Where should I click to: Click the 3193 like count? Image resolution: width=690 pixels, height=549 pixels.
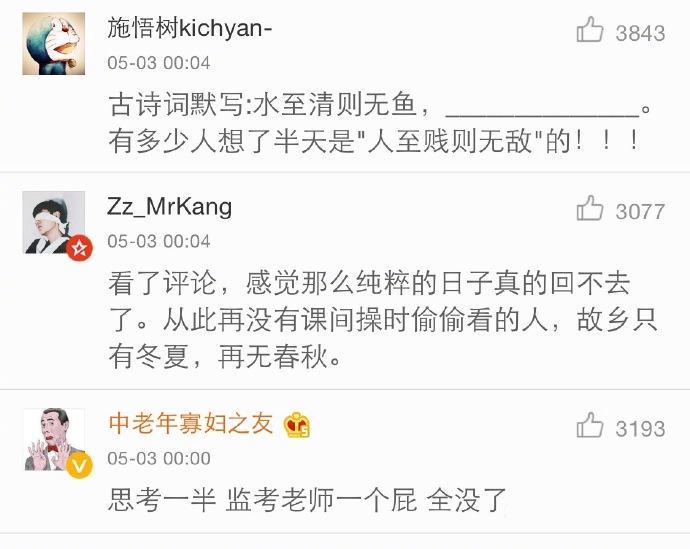coord(640,429)
